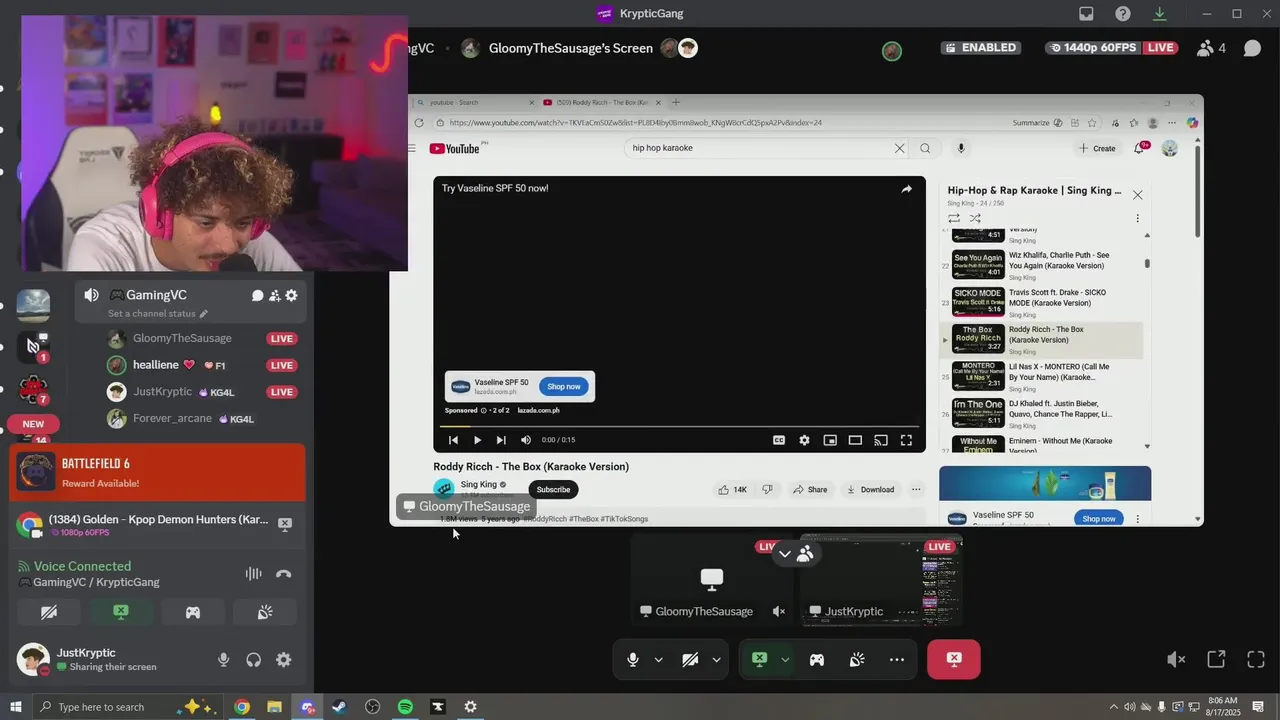Open GamingVC / KrypticGang voice link

click(x=95, y=582)
